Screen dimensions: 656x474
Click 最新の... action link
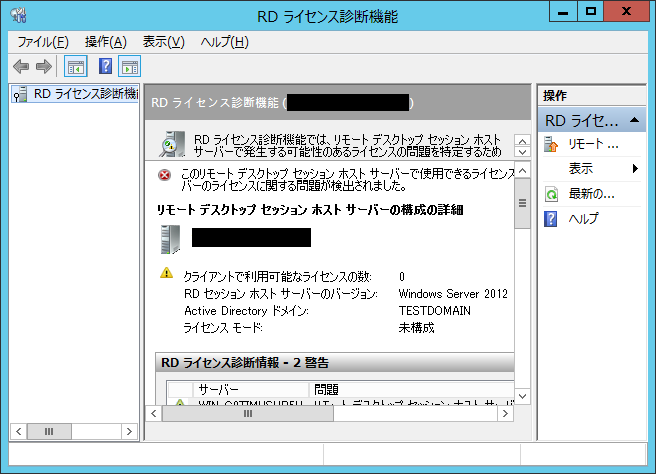(x=591, y=194)
